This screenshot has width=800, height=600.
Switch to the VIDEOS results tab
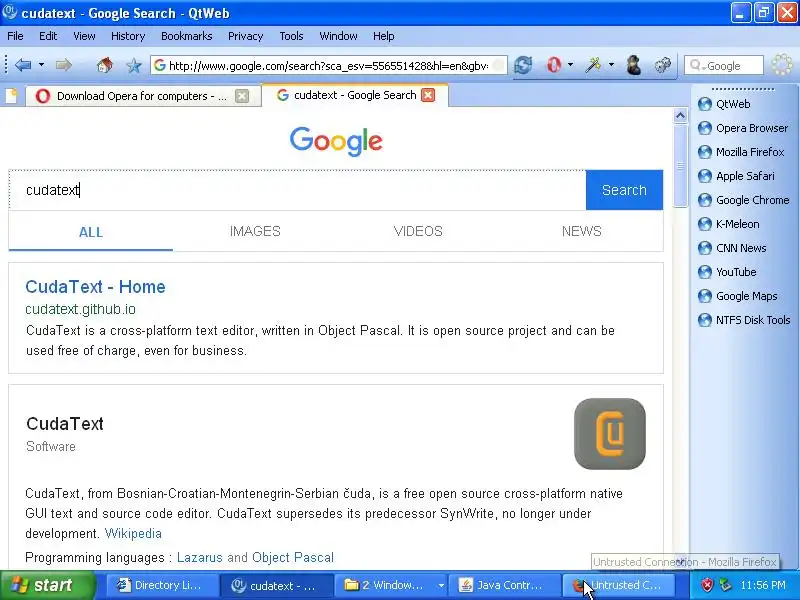(x=418, y=231)
